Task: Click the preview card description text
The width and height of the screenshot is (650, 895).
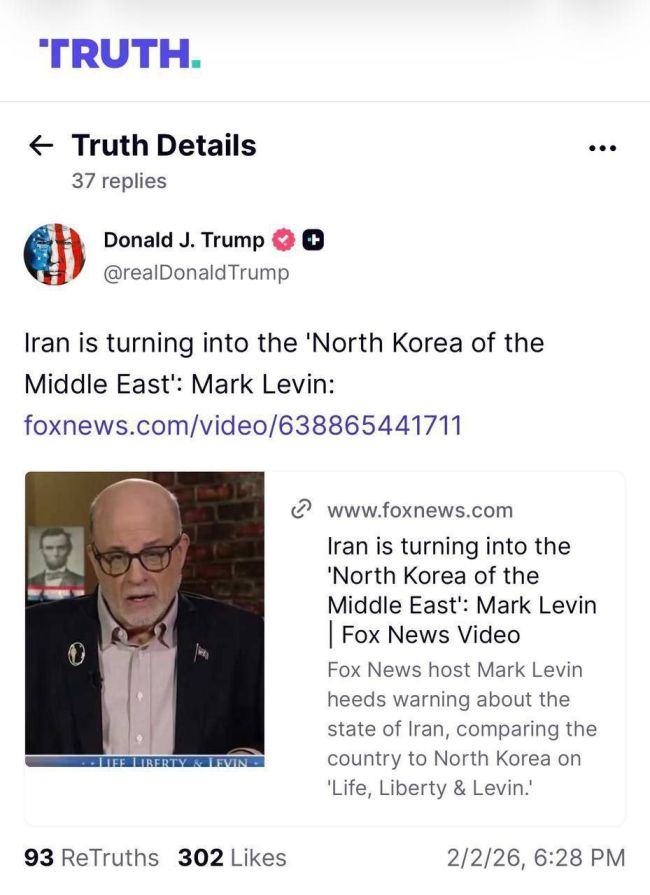Action: tap(462, 728)
